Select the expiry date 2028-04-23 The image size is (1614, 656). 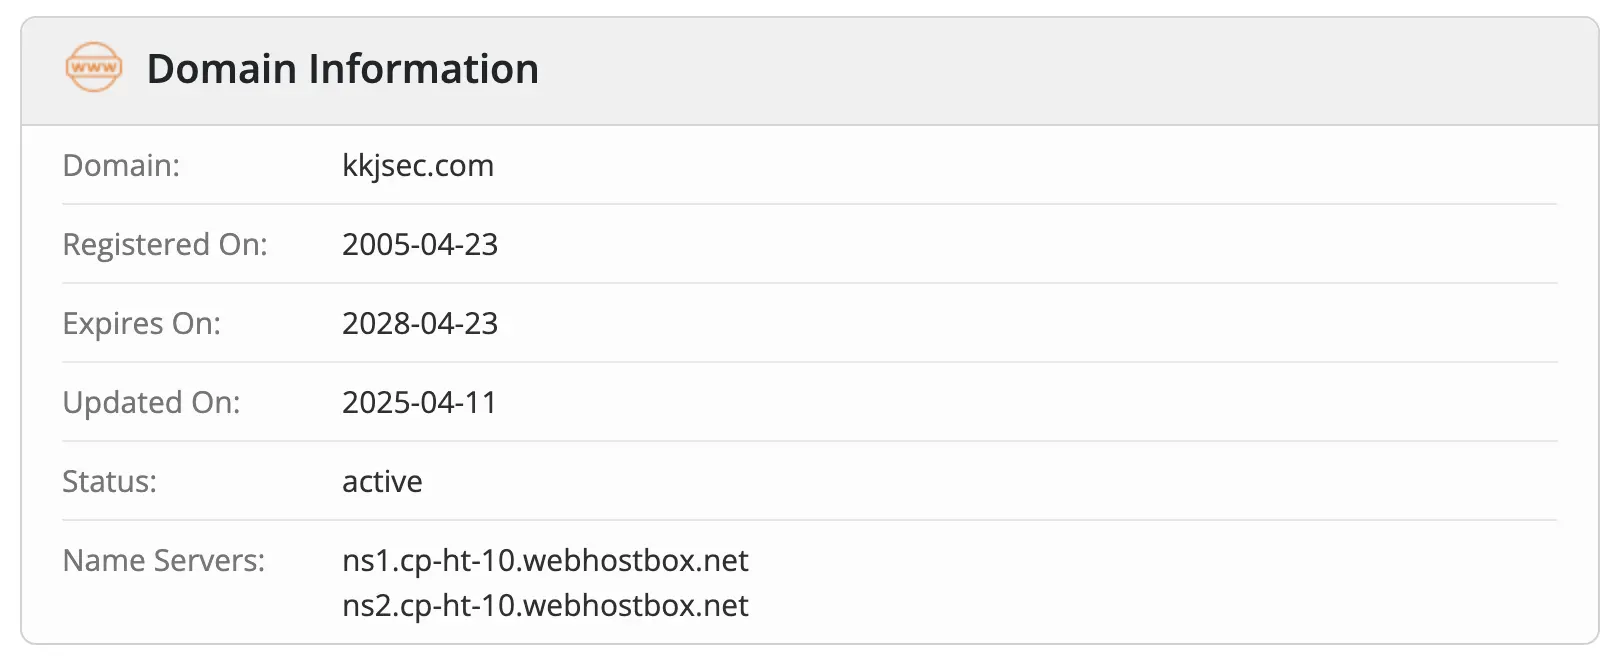click(x=419, y=323)
